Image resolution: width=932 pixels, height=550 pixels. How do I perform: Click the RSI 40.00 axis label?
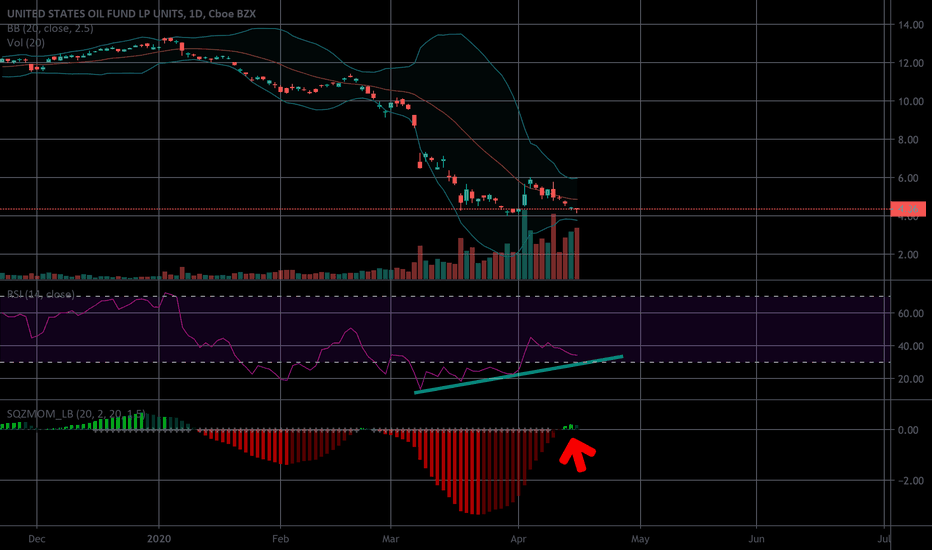coord(911,346)
